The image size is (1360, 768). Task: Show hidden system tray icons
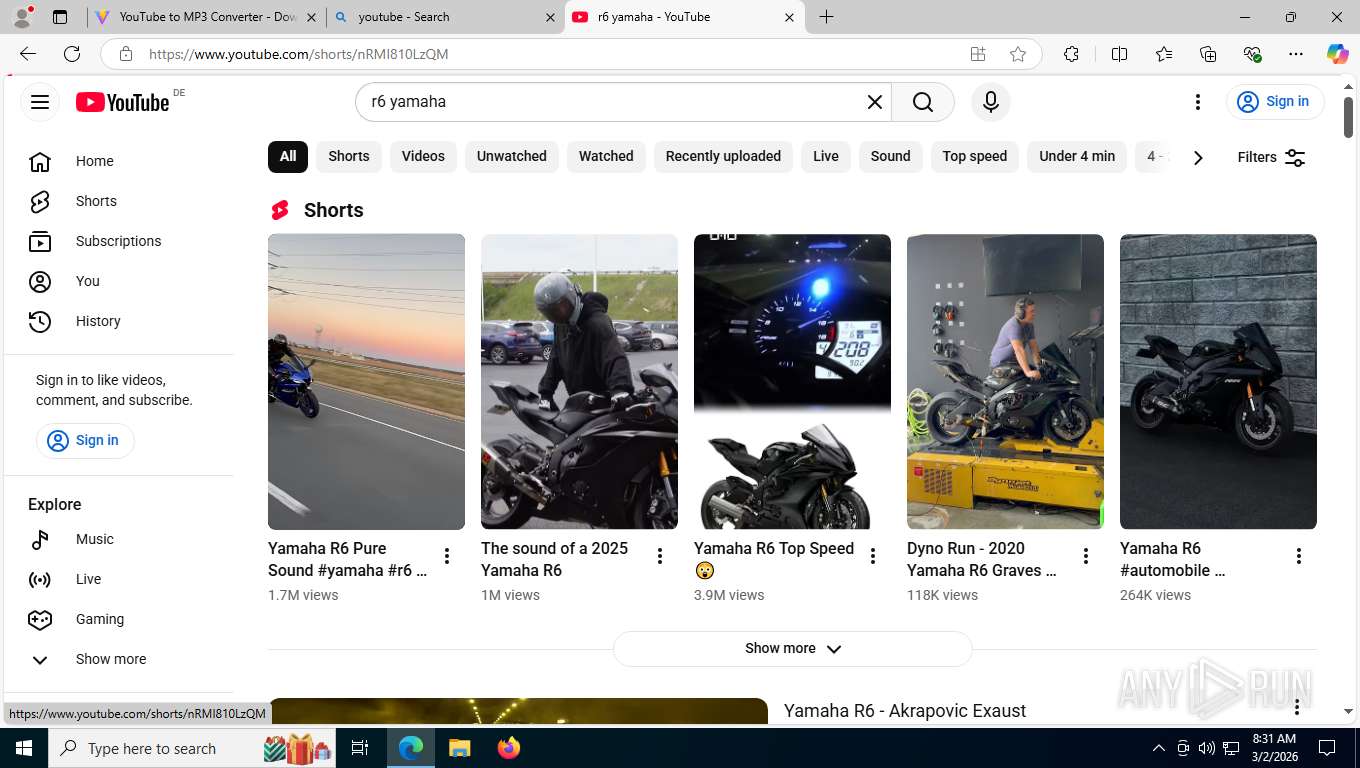pyautogui.click(x=1159, y=748)
